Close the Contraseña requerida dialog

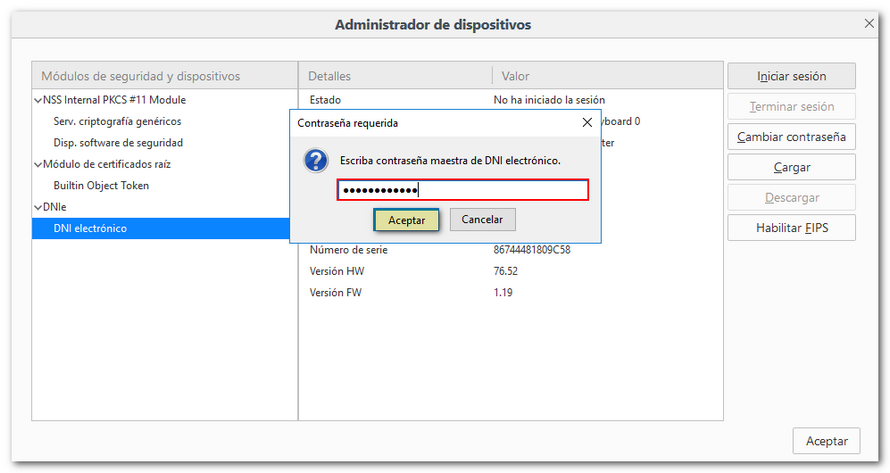click(x=587, y=123)
